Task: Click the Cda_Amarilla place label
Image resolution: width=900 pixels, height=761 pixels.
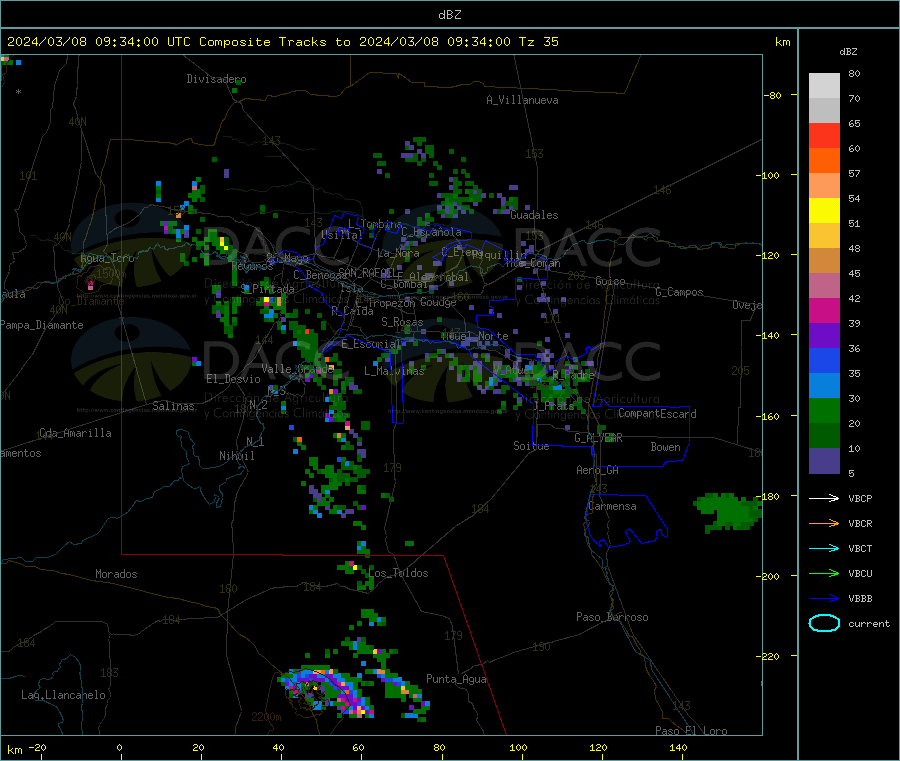Action: pos(75,433)
